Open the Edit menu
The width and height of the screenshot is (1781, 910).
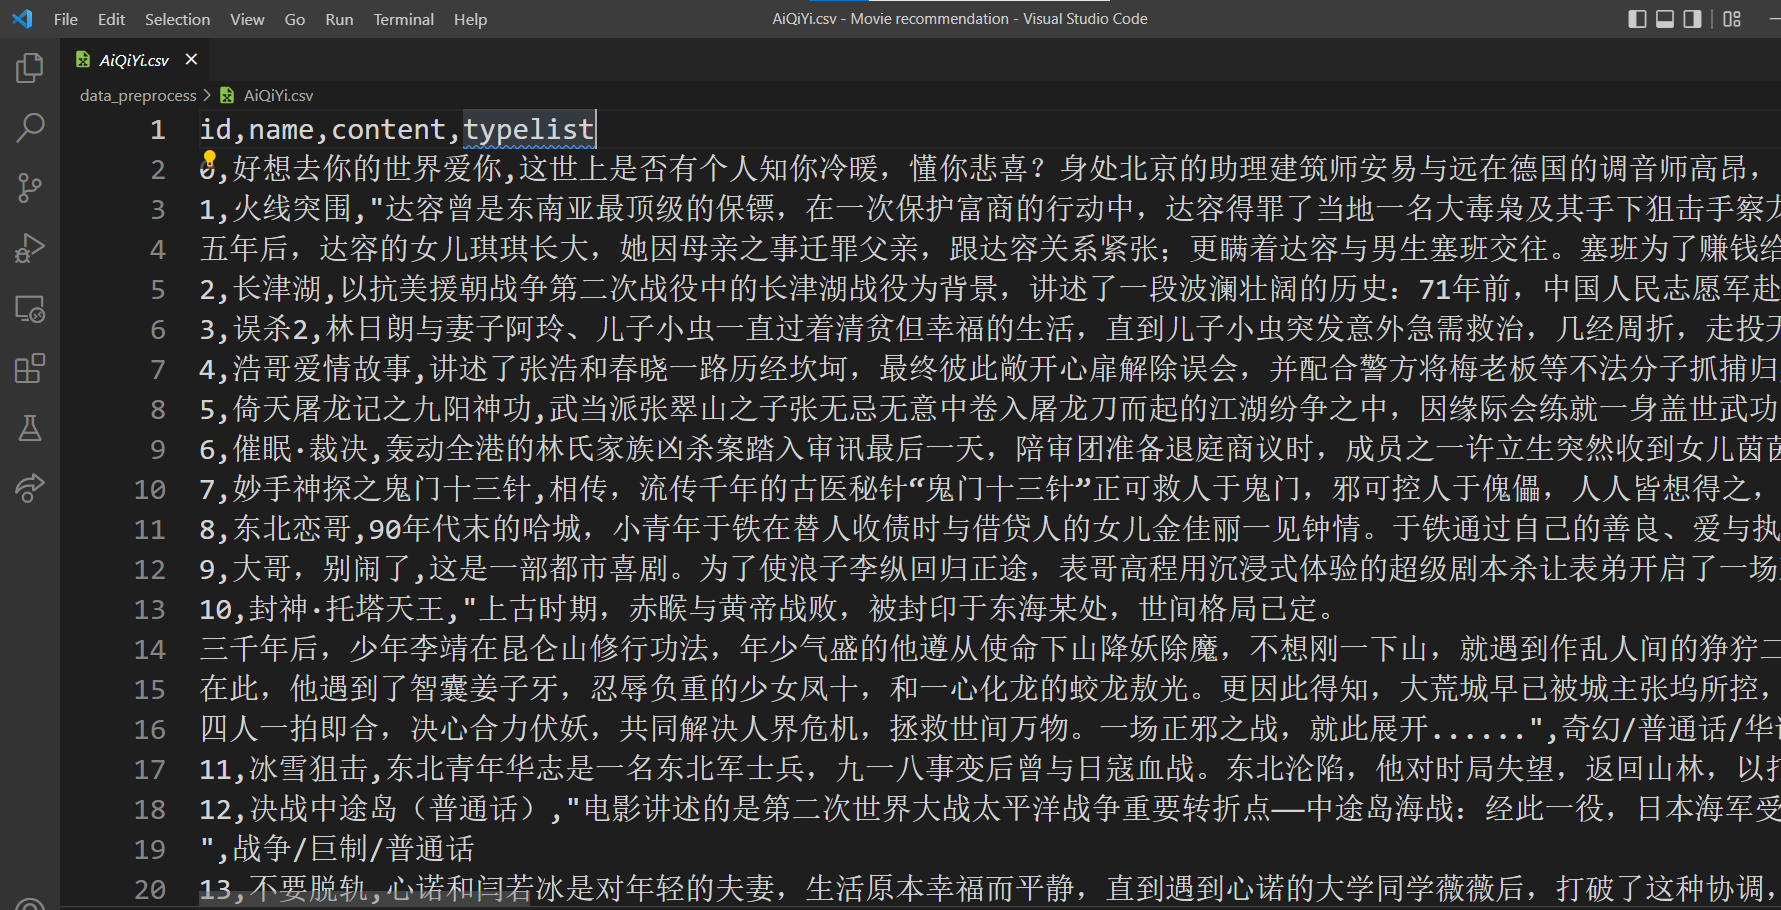click(111, 19)
